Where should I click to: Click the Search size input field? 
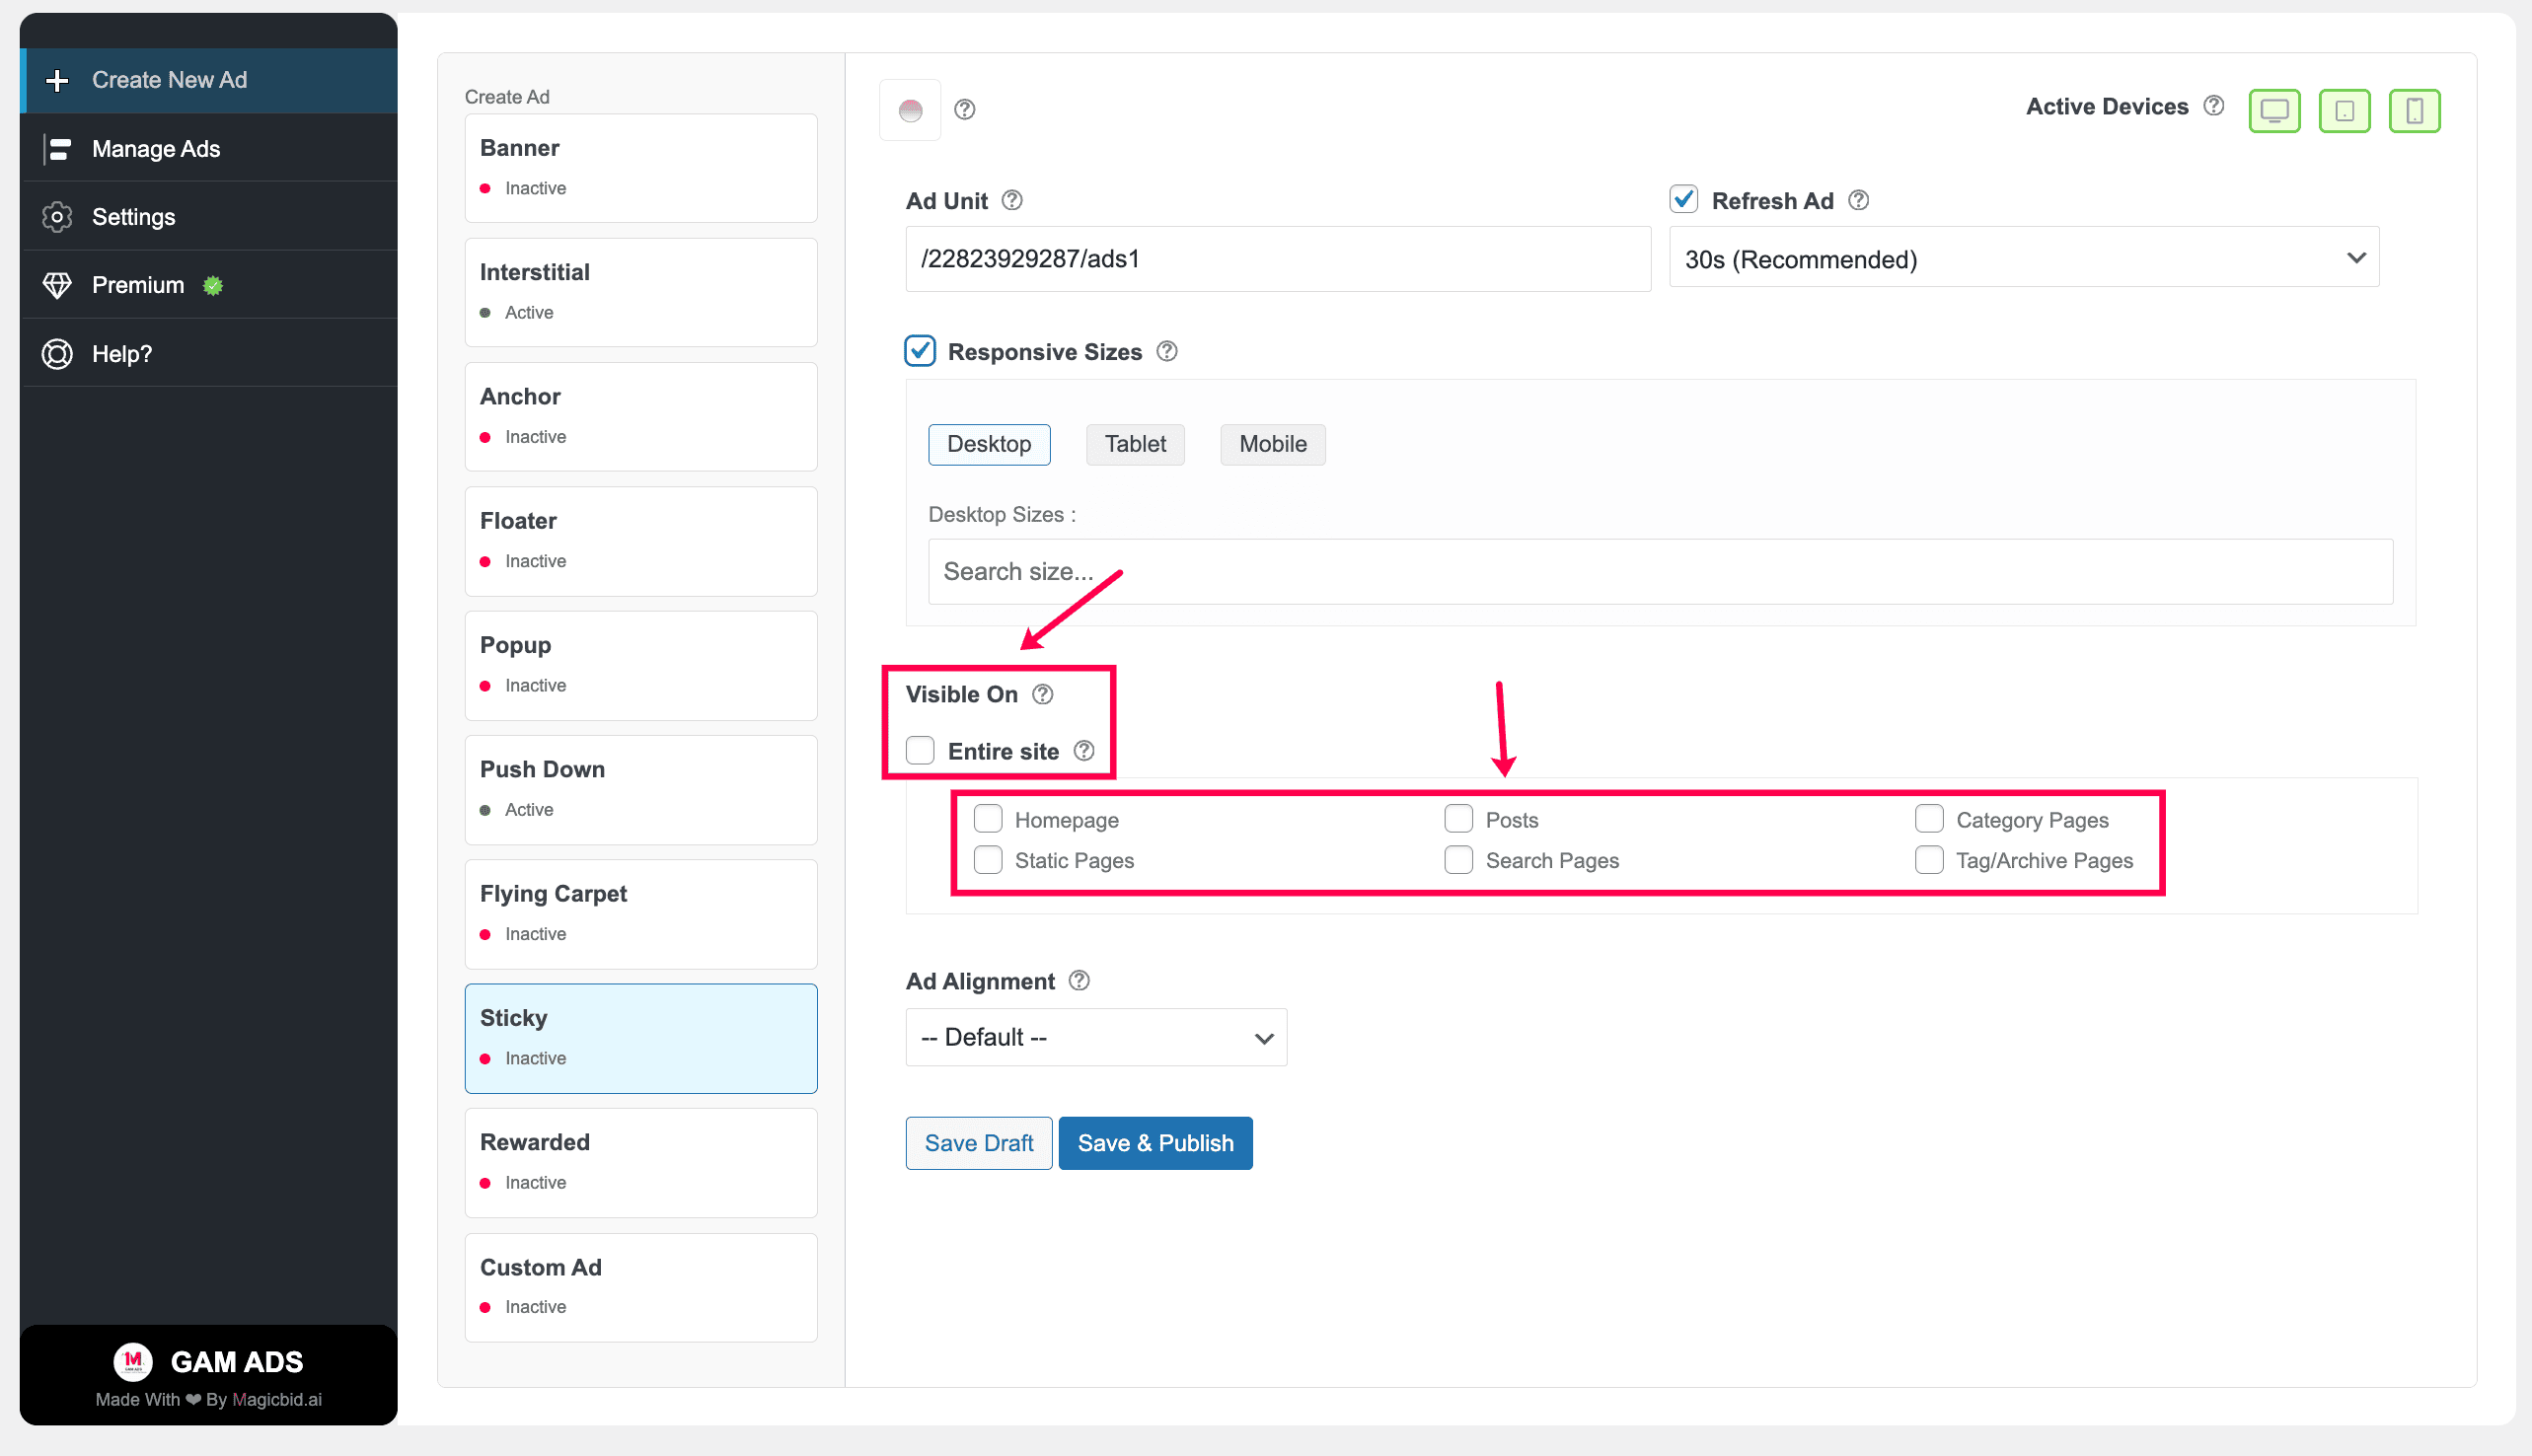point(1660,572)
